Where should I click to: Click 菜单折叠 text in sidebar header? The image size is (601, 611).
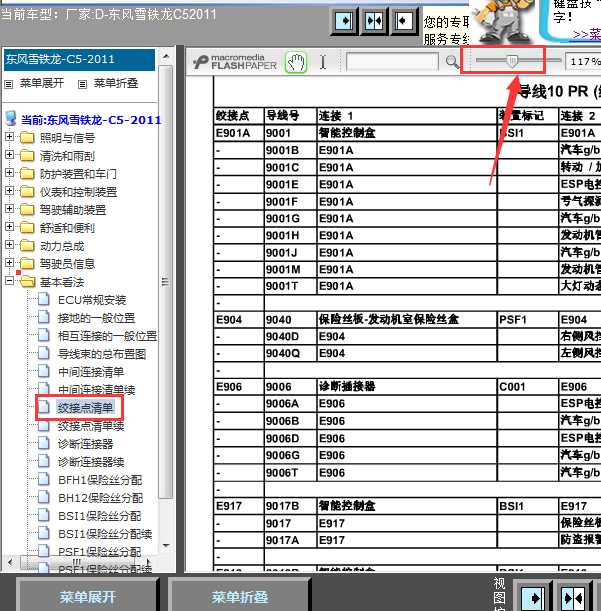click(116, 83)
